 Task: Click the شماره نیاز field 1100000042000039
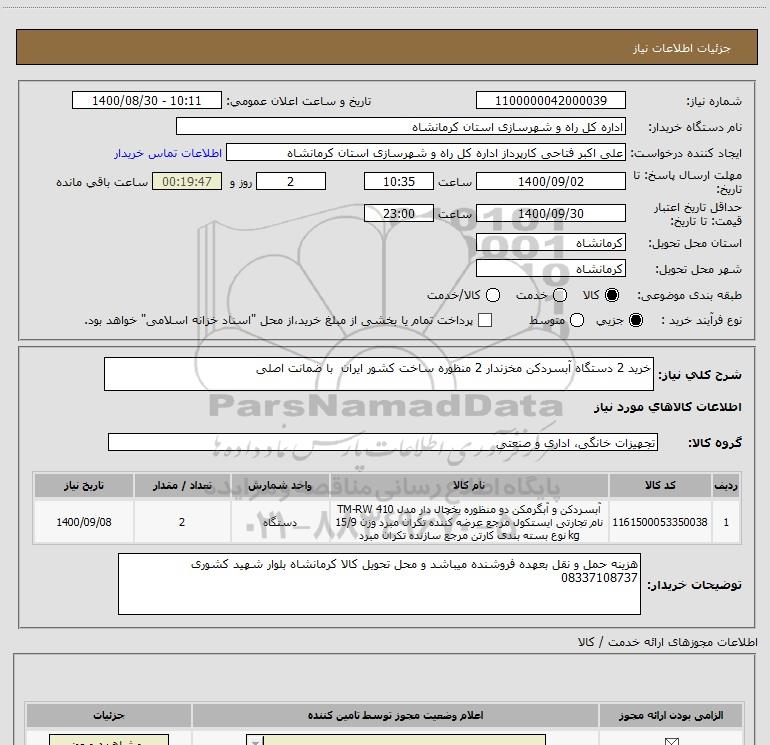coord(550,101)
